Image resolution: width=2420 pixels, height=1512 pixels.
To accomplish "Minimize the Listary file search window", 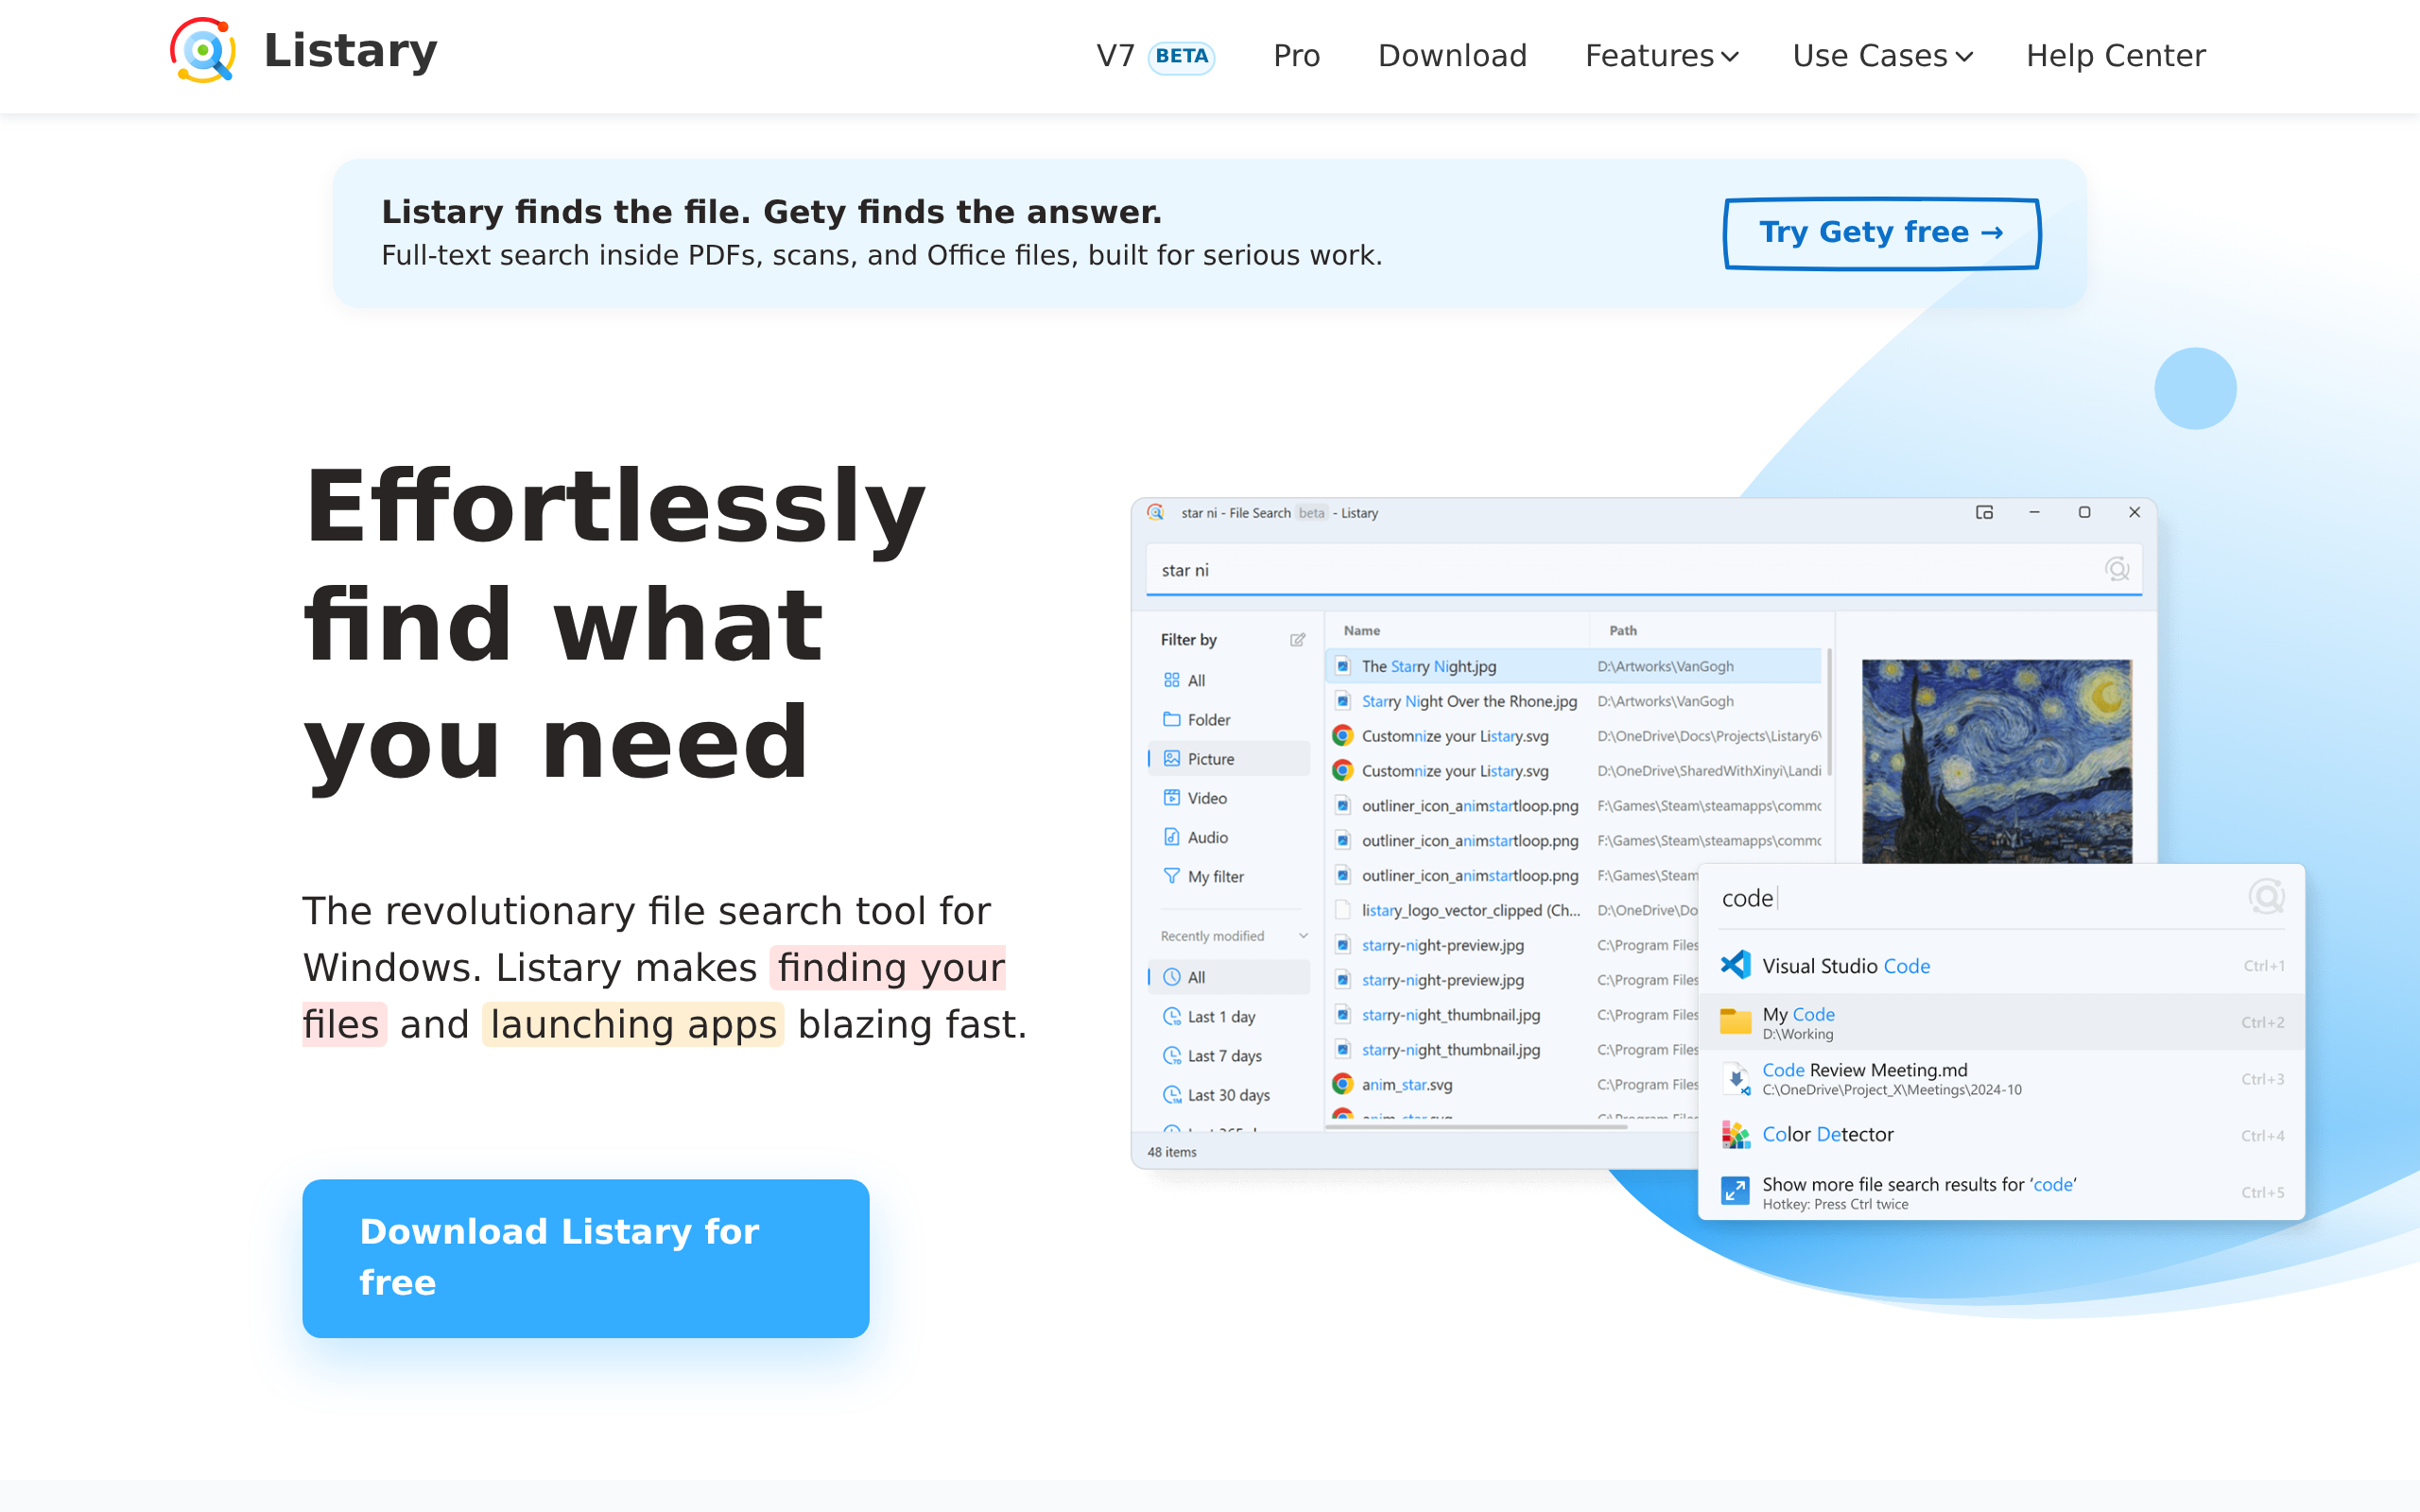I will pyautogui.click(x=2034, y=513).
